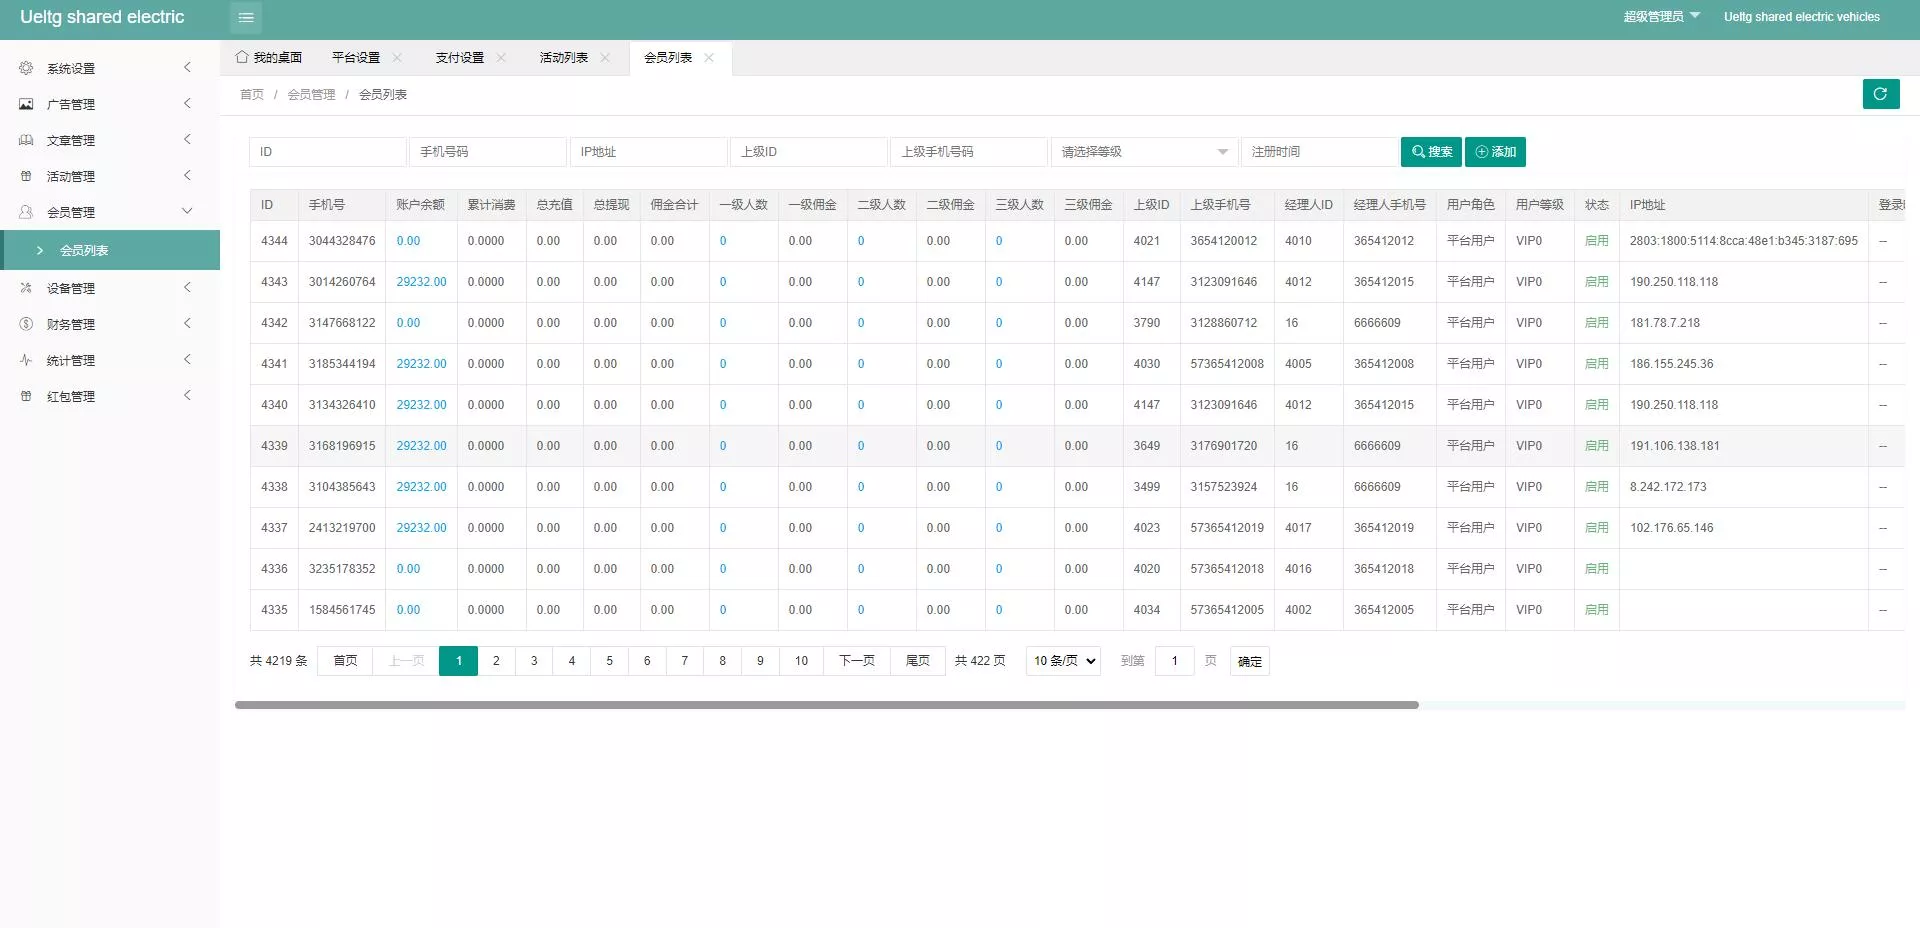Click the finance management coin icon
1920x928 pixels.
click(x=26, y=324)
